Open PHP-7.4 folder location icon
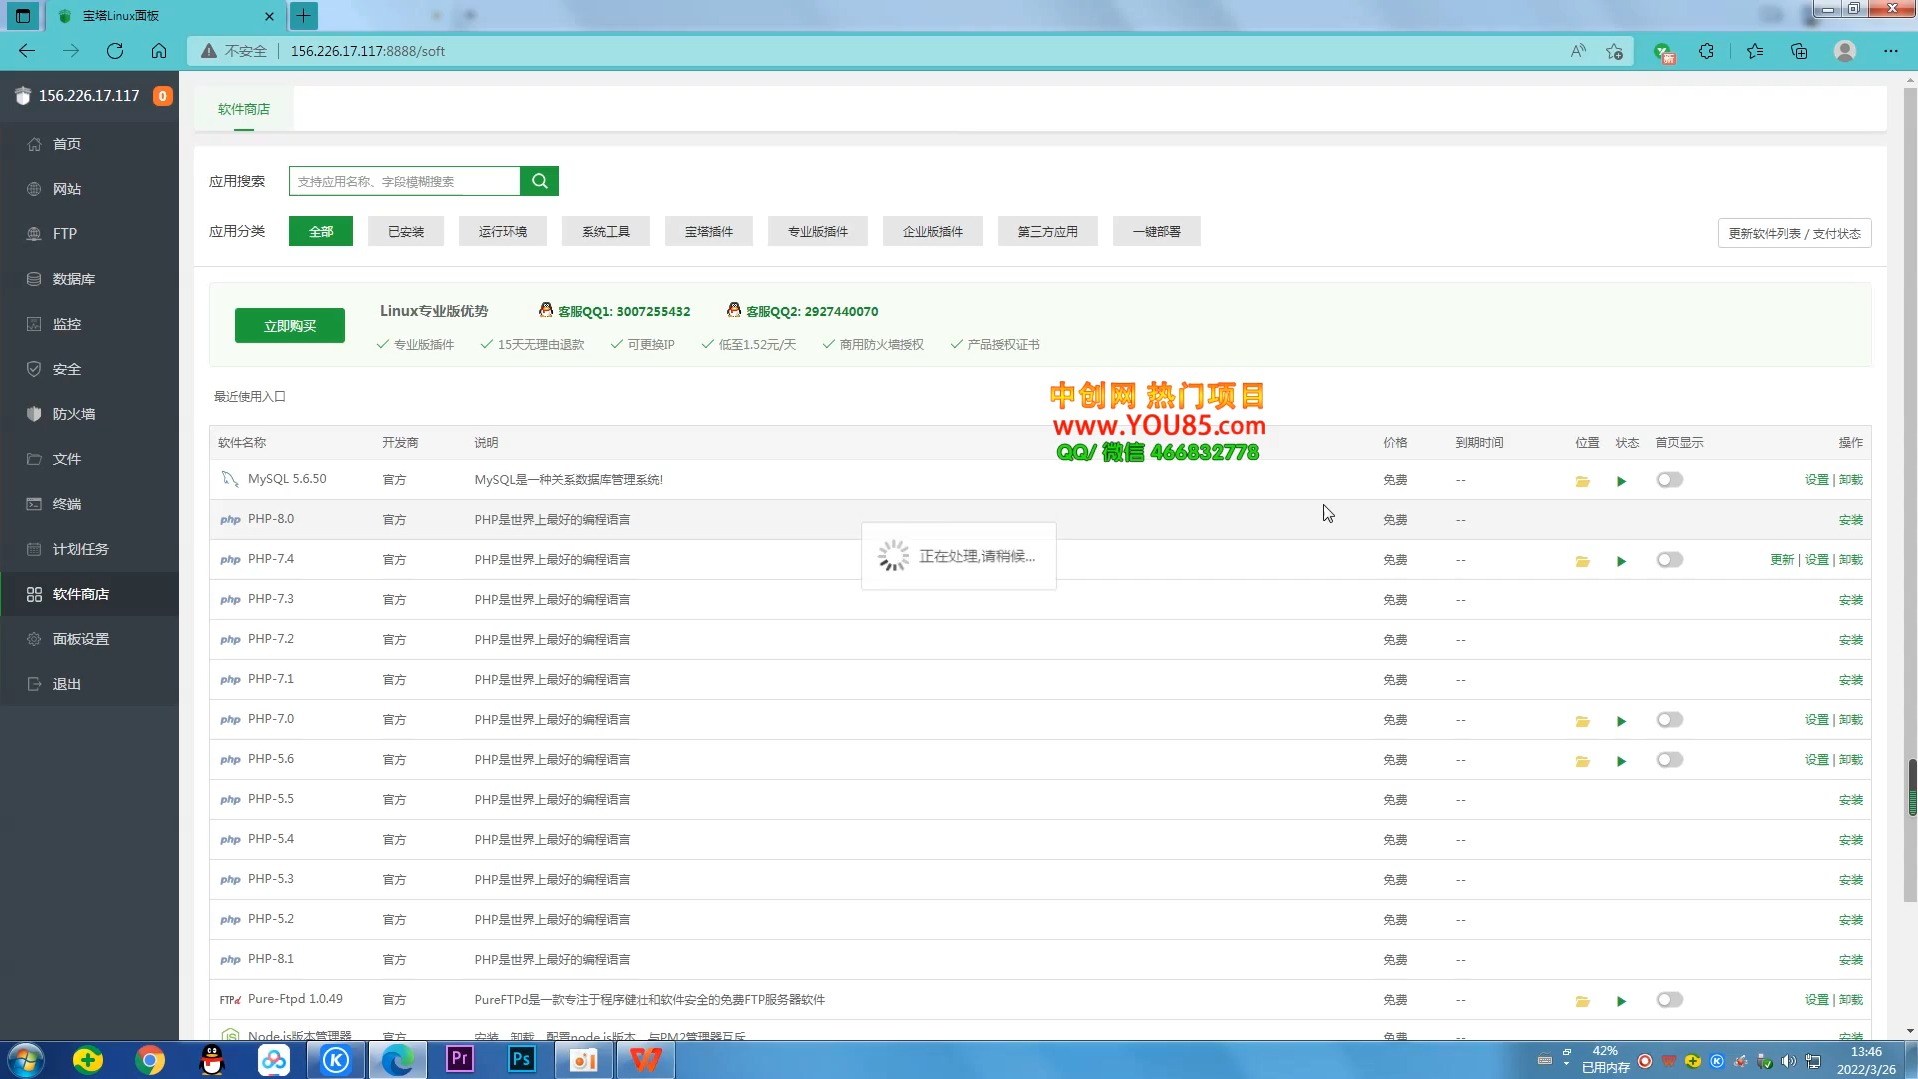 coord(1582,561)
